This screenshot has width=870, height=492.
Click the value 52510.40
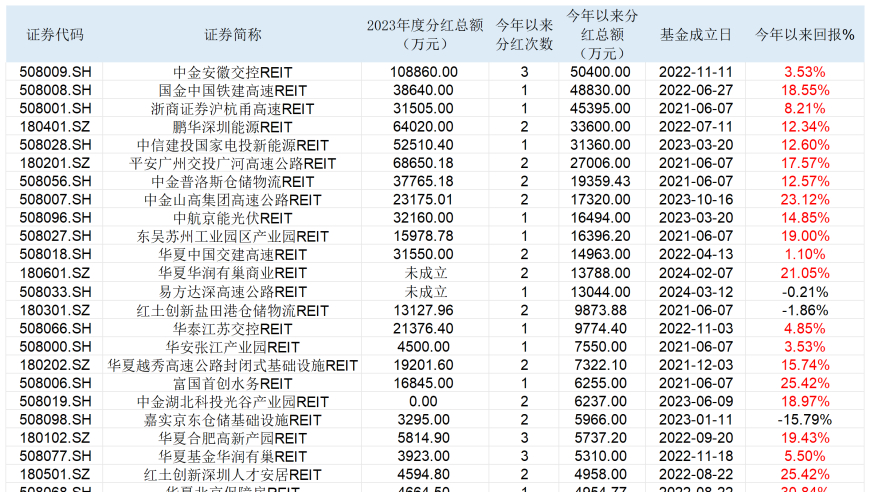pos(423,145)
